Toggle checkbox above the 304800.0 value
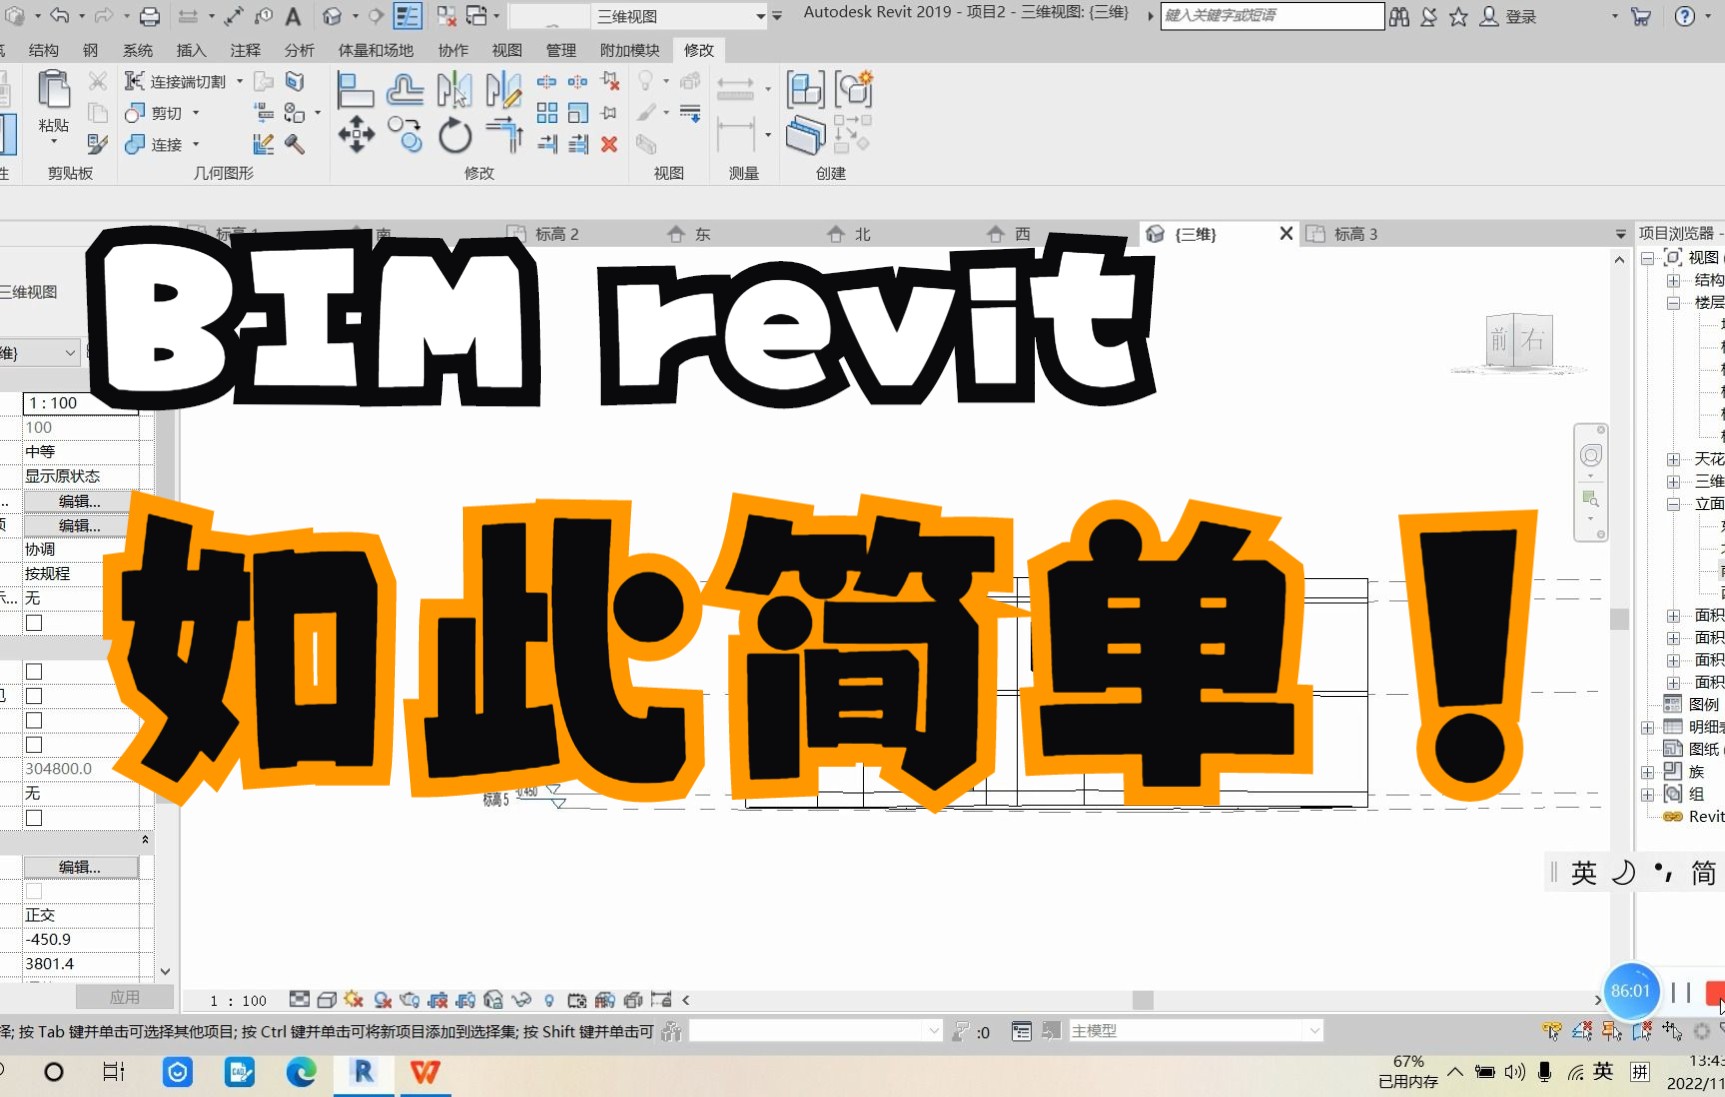The width and height of the screenshot is (1725, 1097). (34, 745)
